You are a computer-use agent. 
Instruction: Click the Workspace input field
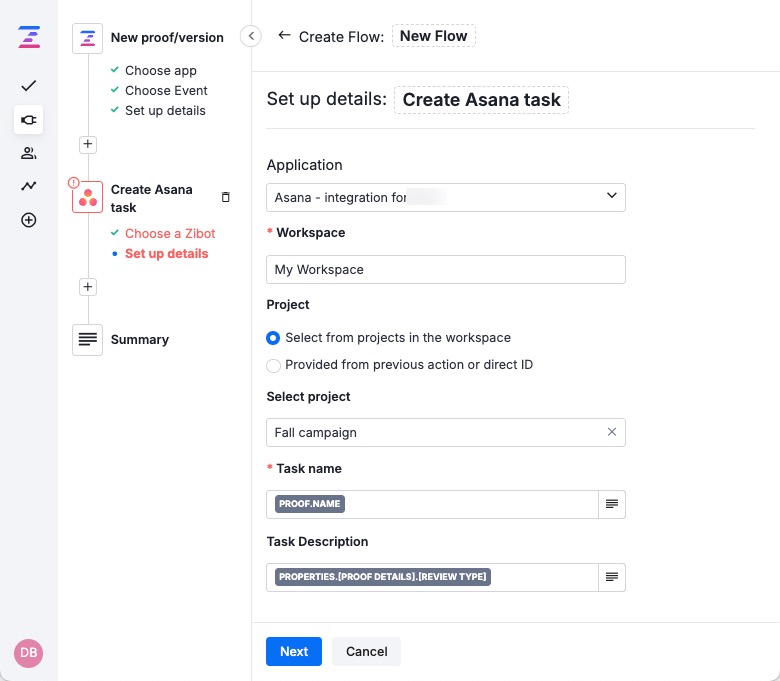446,270
